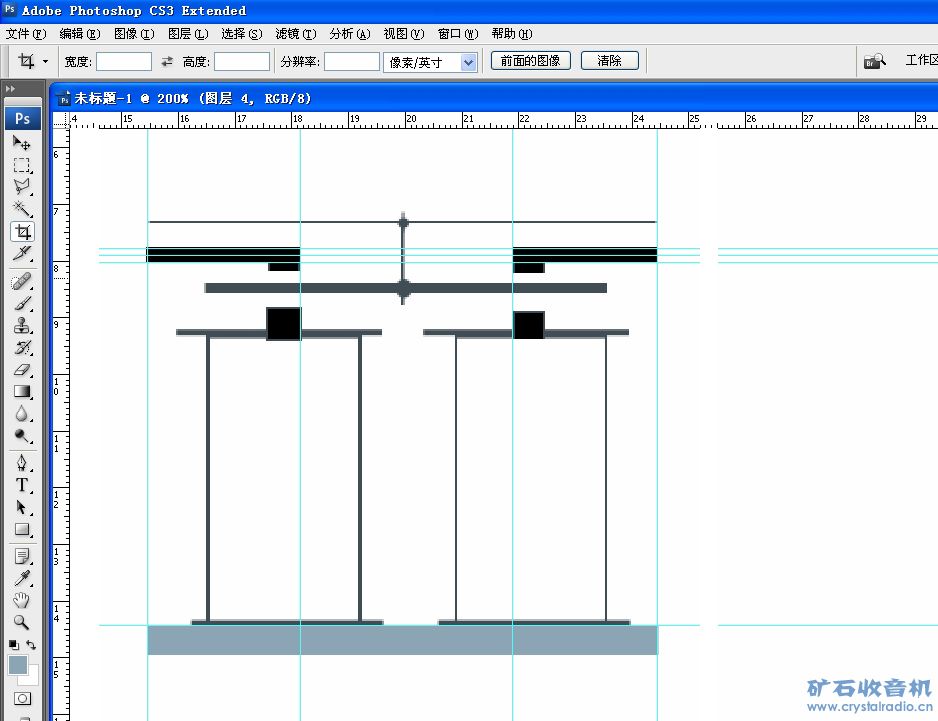This screenshot has width=938, height=721.
Task: Open the 视图(V) menu
Action: click(x=404, y=34)
